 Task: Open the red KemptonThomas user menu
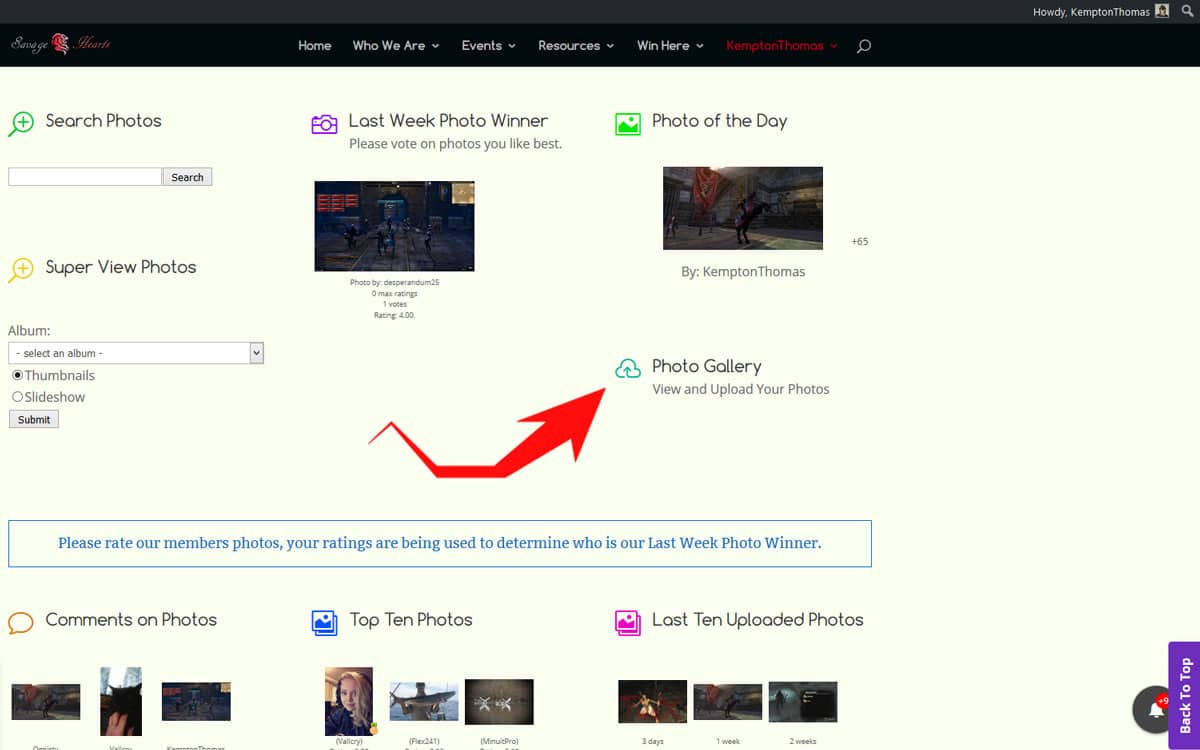click(x=782, y=46)
